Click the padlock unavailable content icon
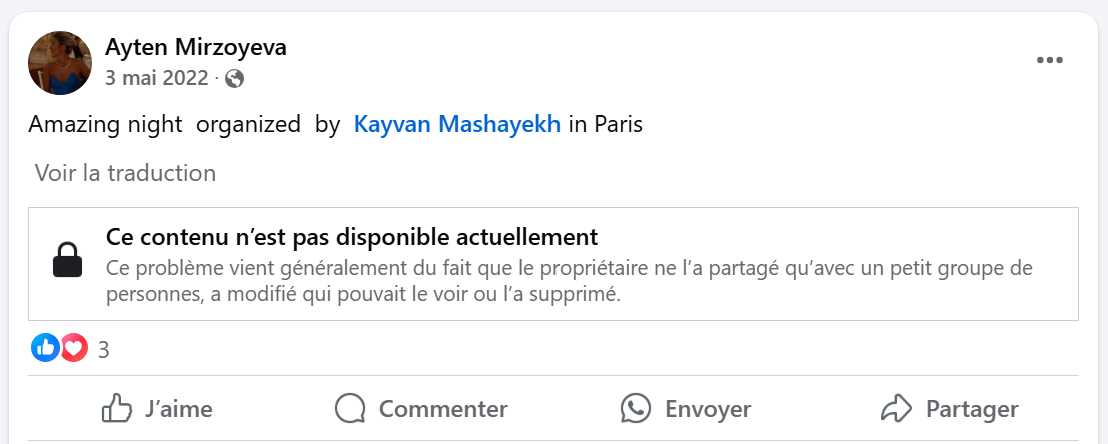Image resolution: width=1108 pixels, height=444 pixels. coord(68,261)
